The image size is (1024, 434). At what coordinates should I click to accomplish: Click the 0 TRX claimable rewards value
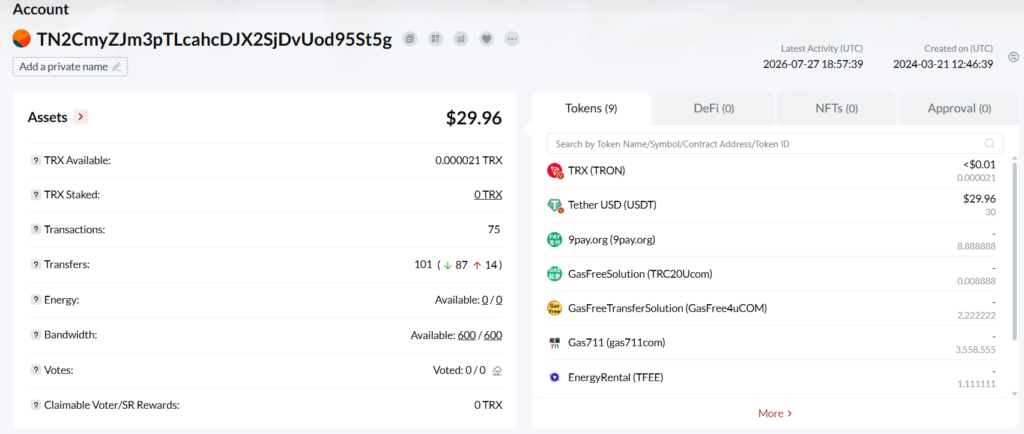488,405
